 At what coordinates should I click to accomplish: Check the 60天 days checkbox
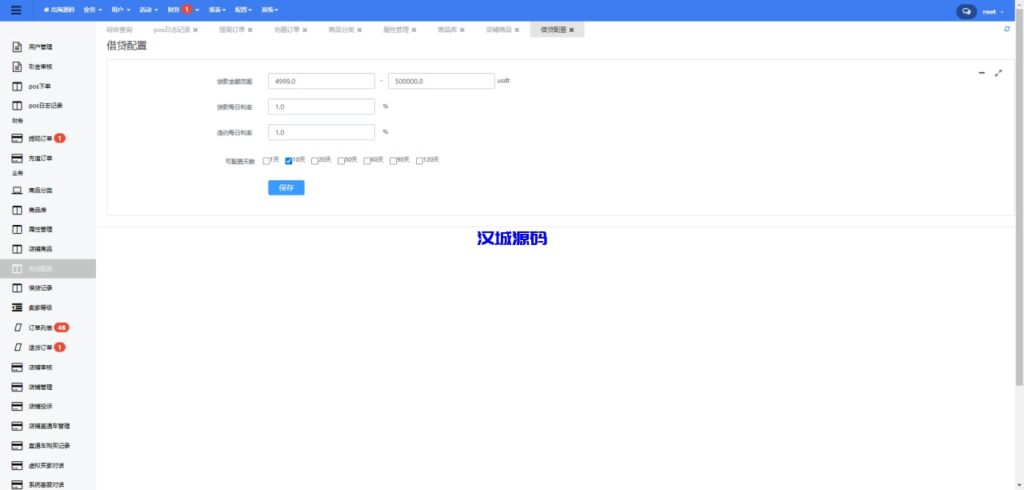click(x=367, y=161)
